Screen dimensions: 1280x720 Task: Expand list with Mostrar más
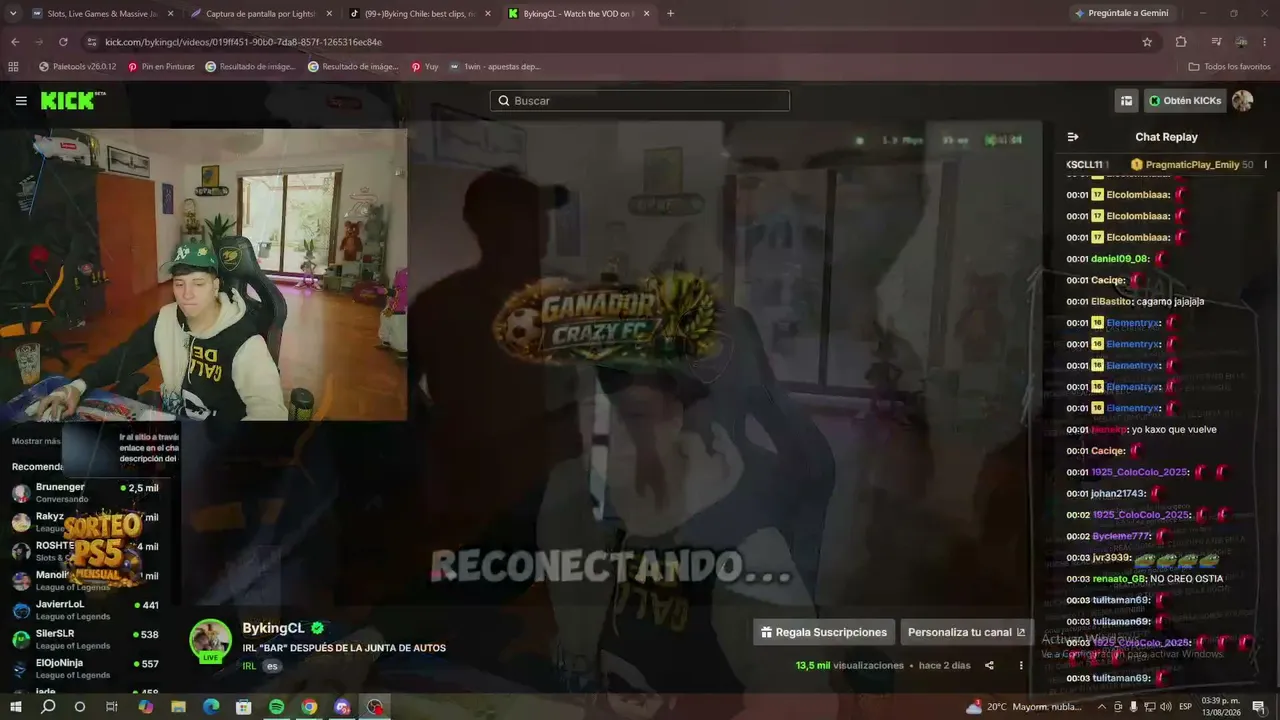[x=36, y=441]
